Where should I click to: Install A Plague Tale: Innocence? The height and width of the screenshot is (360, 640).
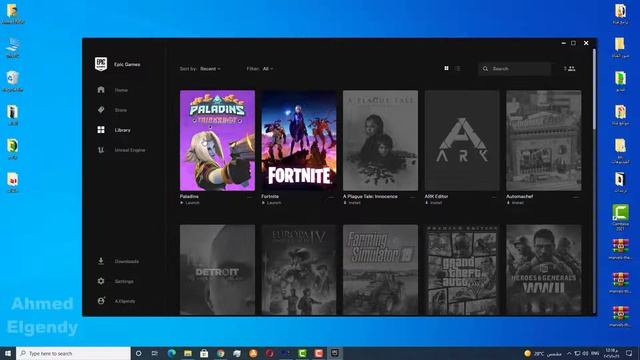352,202
